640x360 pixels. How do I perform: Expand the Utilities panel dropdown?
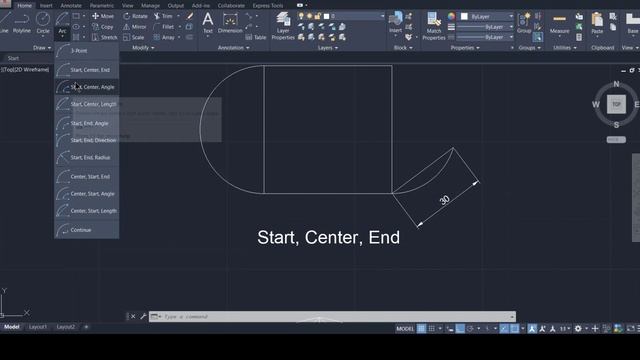point(564,48)
